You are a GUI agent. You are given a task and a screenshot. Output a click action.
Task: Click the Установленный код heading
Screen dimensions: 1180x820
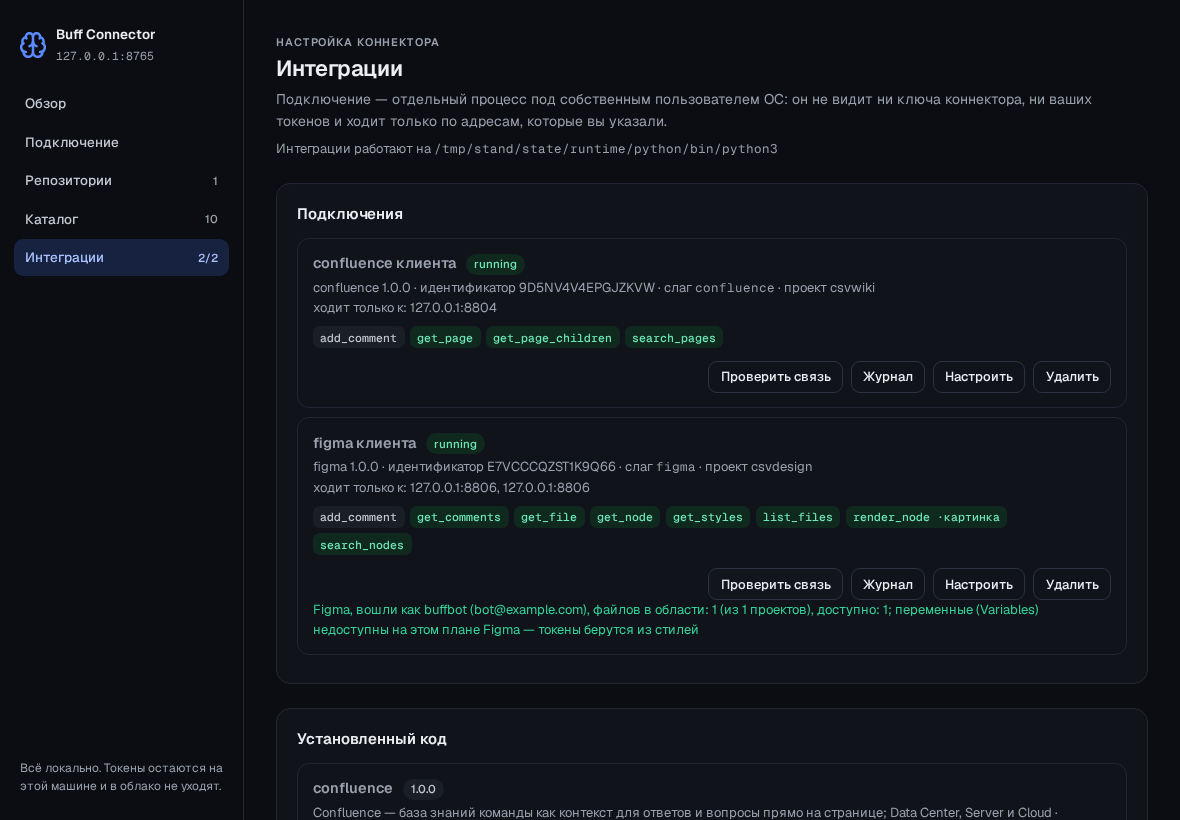pos(372,739)
